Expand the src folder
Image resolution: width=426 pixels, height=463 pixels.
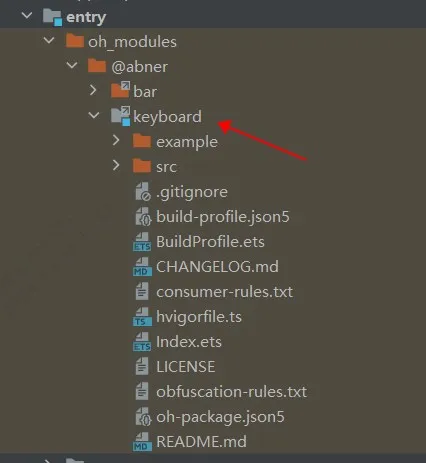(x=116, y=165)
